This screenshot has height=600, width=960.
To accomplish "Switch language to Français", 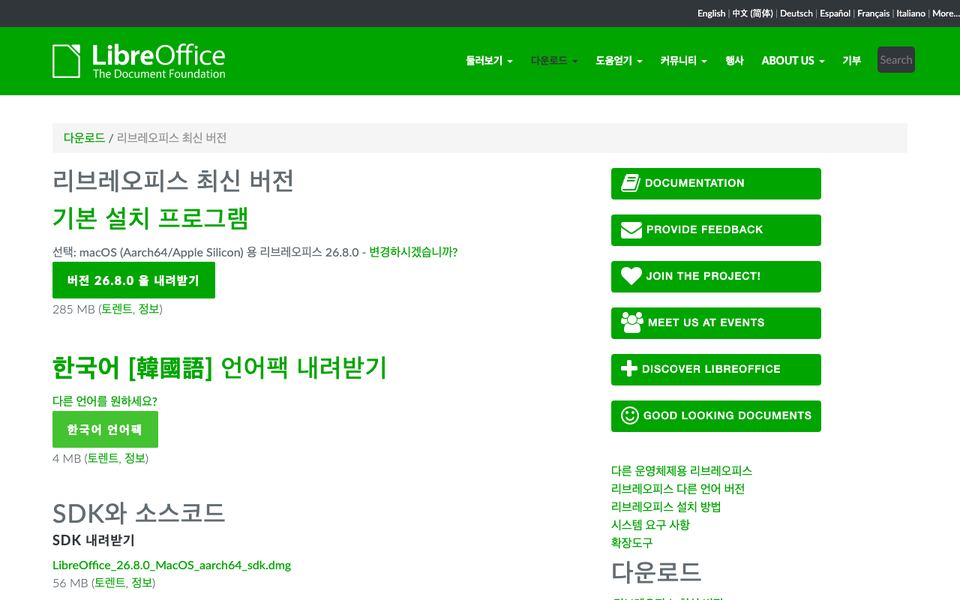I will pos(873,13).
